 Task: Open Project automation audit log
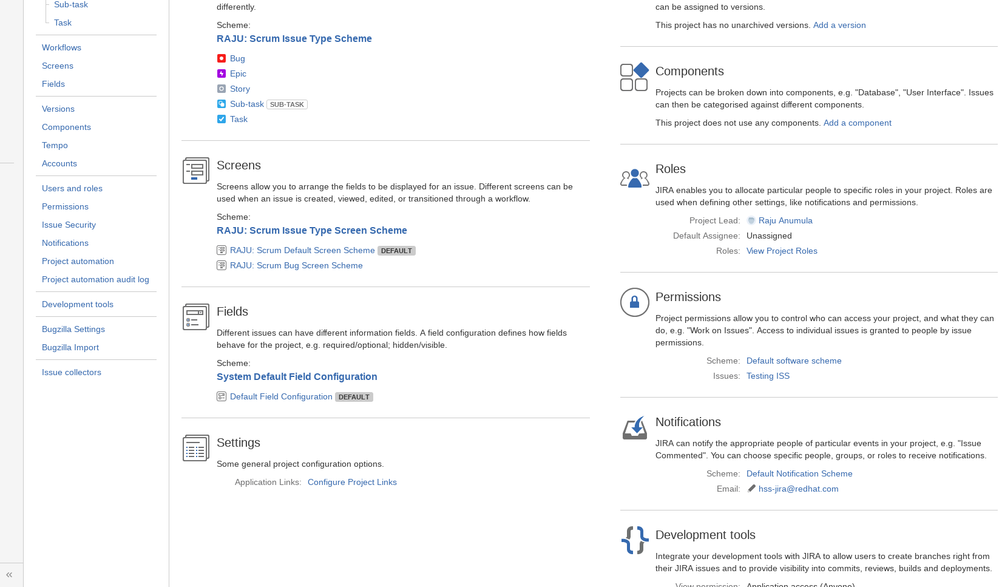pos(96,279)
